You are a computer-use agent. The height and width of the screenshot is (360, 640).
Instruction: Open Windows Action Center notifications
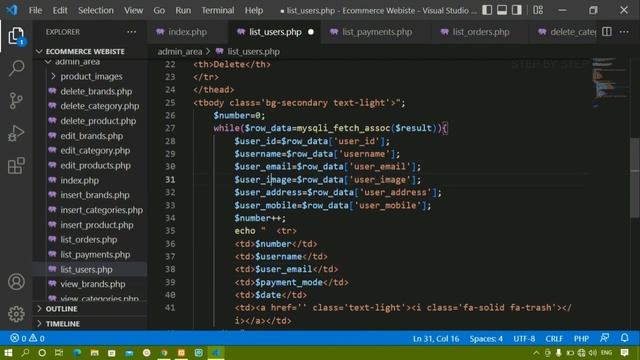click(x=624, y=353)
